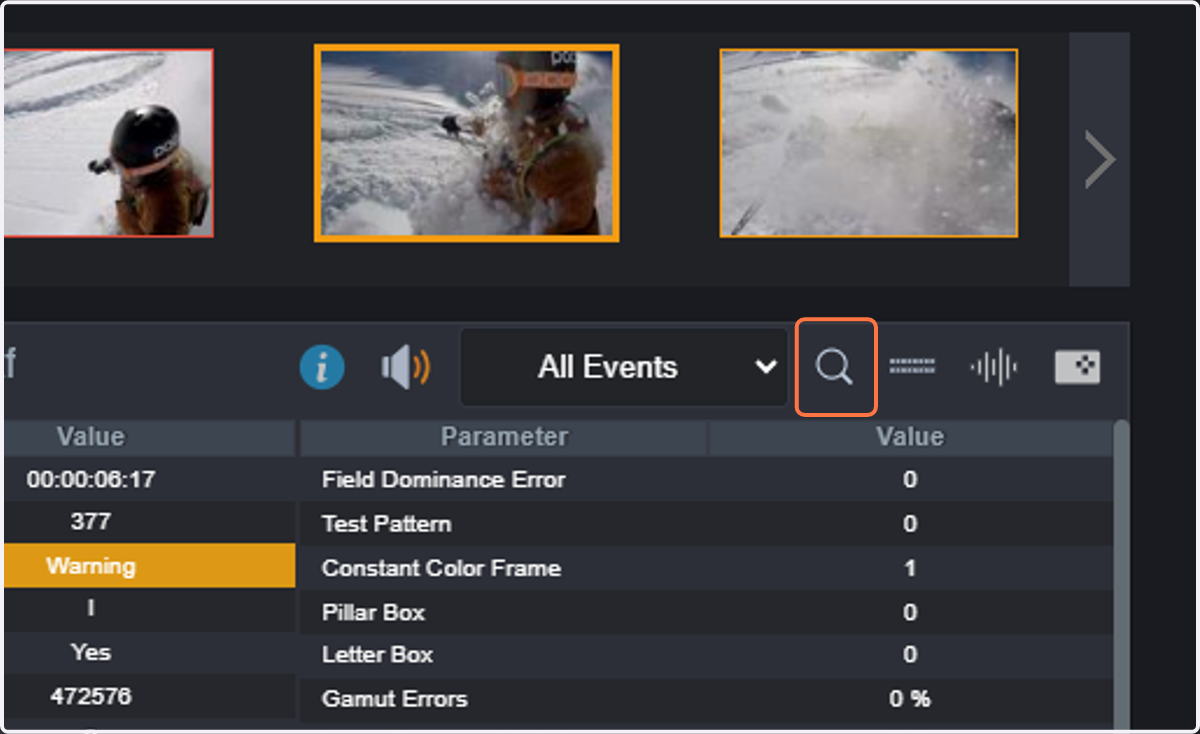Viewport: 1200px width, 734px height.
Task: Click the 00:00:06:17 timecode value
Action: [91, 480]
